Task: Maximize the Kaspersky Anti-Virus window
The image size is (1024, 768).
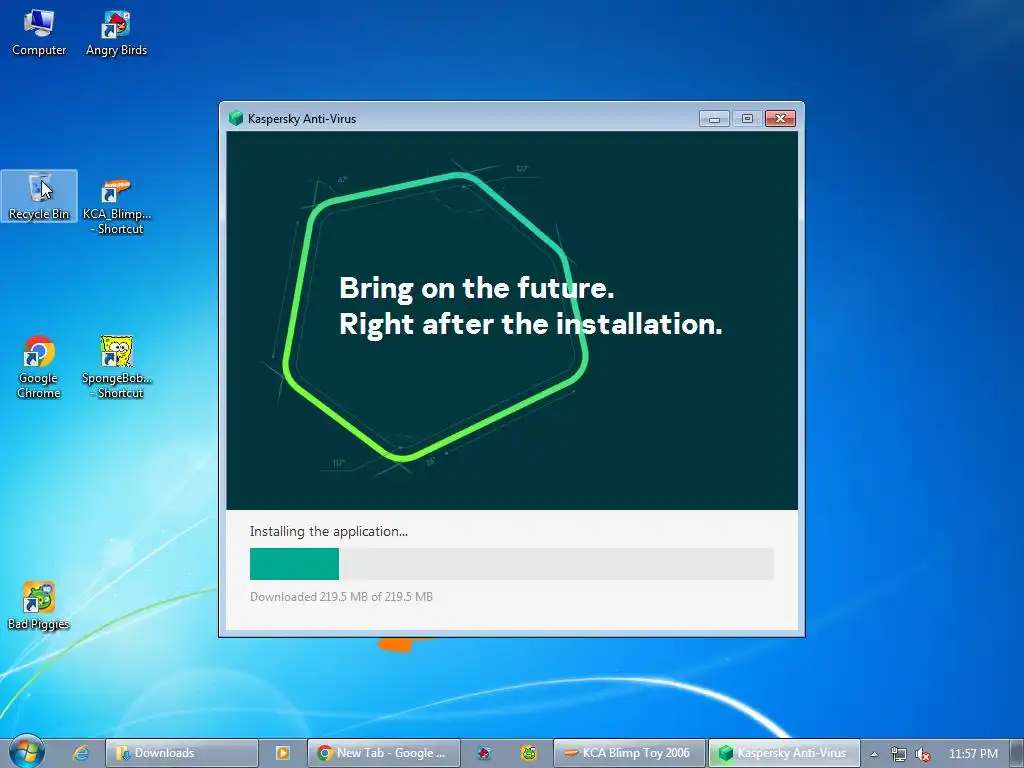Action: pos(747,118)
